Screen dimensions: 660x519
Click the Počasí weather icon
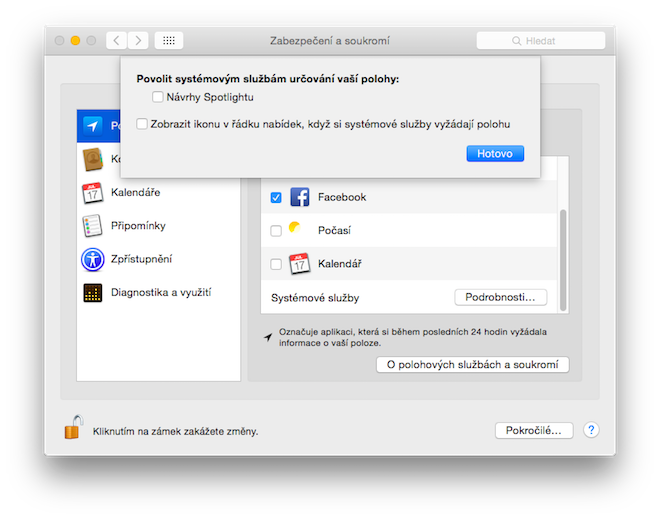pos(295,228)
